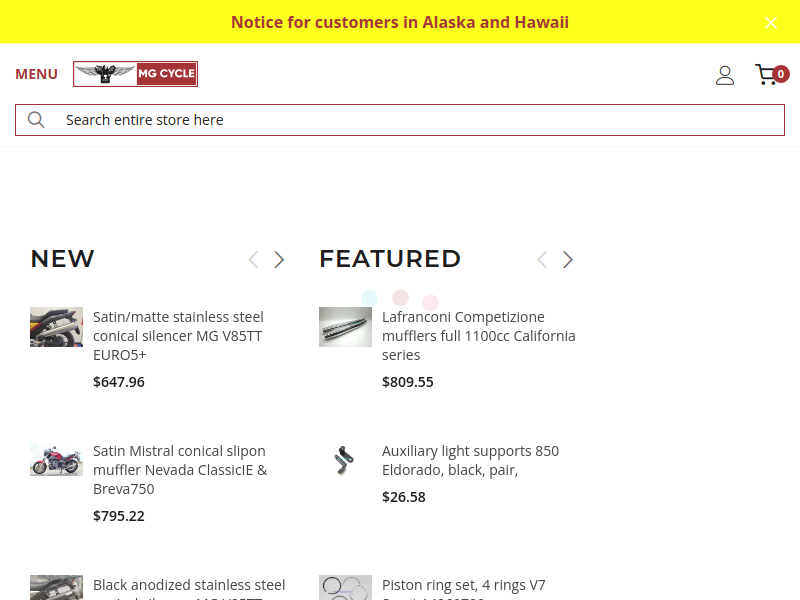Viewport: 800px width, 600px height.
Task: Open the MENU navigation
Action: click(x=36, y=74)
